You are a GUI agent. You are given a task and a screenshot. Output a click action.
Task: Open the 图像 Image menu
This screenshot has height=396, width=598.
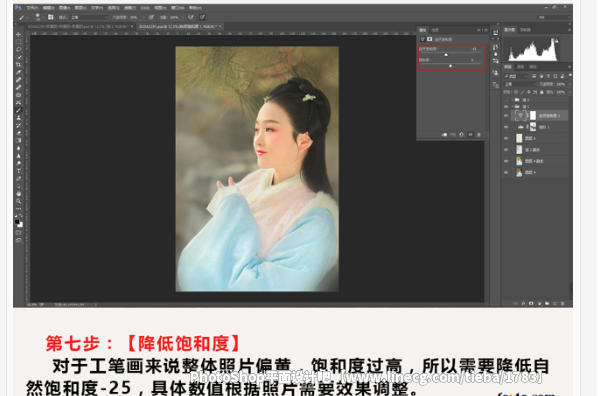[x=65, y=8]
